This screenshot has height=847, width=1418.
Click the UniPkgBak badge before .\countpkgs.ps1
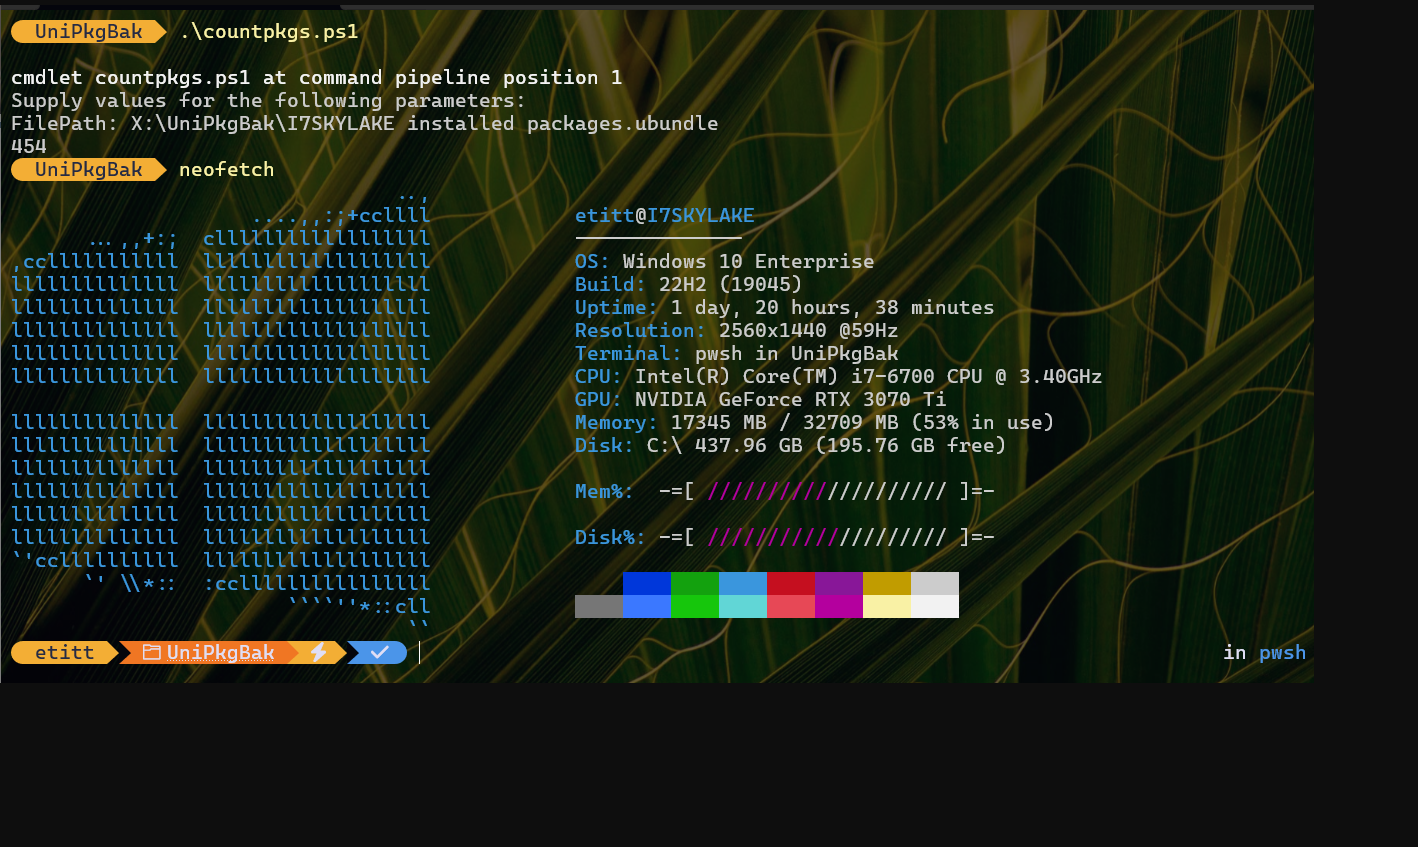click(x=89, y=32)
